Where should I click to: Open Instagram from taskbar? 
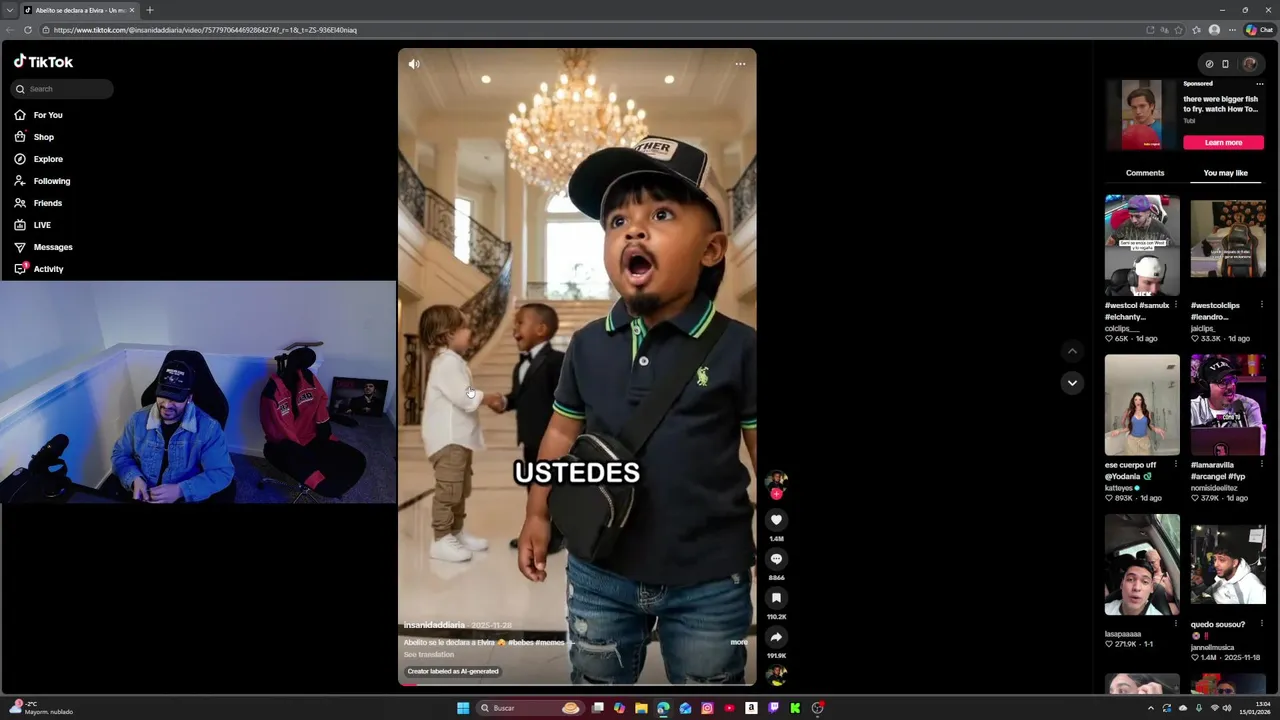click(x=707, y=708)
